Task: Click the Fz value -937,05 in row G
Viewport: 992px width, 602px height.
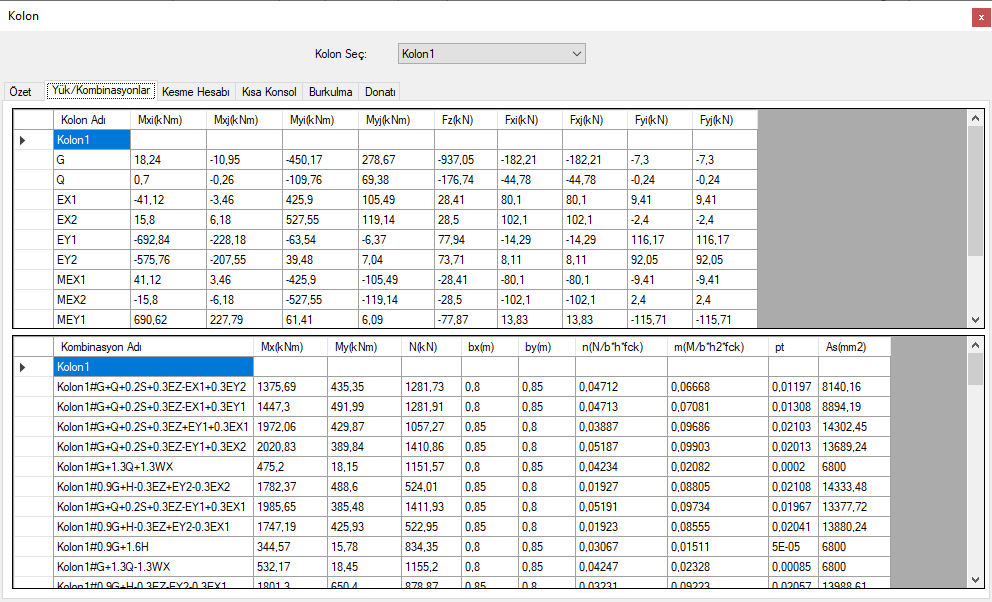Action: point(466,160)
